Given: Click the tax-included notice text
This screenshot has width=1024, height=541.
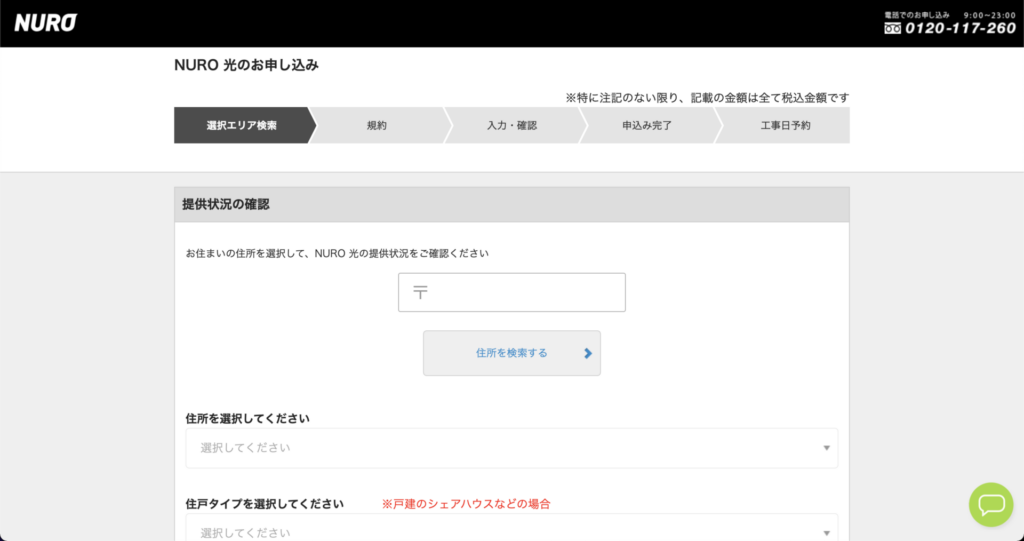Looking at the screenshot, I should point(707,97).
